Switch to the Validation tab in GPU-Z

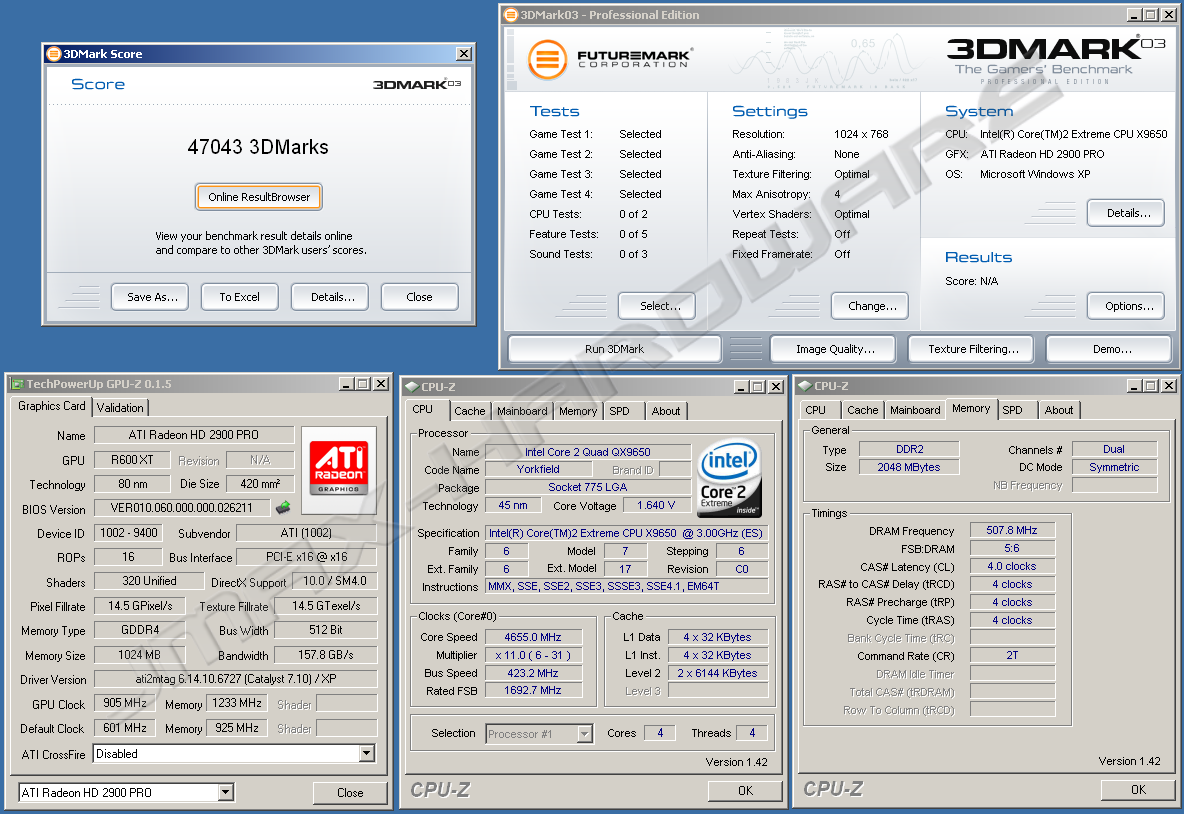(x=120, y=408)
